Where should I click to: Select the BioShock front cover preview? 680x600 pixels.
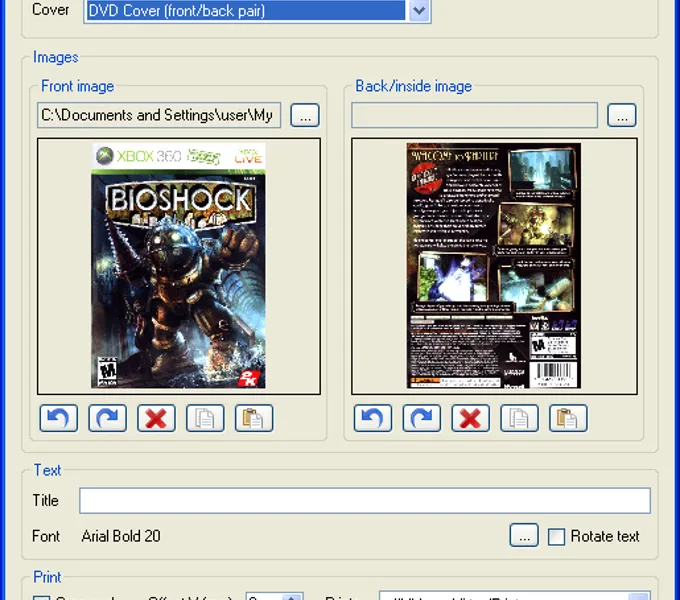point(178,266)
